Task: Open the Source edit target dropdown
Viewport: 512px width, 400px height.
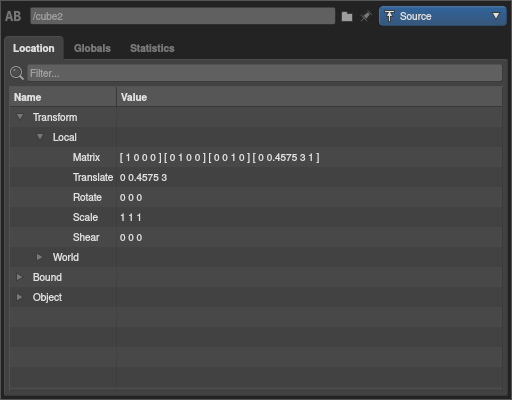Action: 443,16
